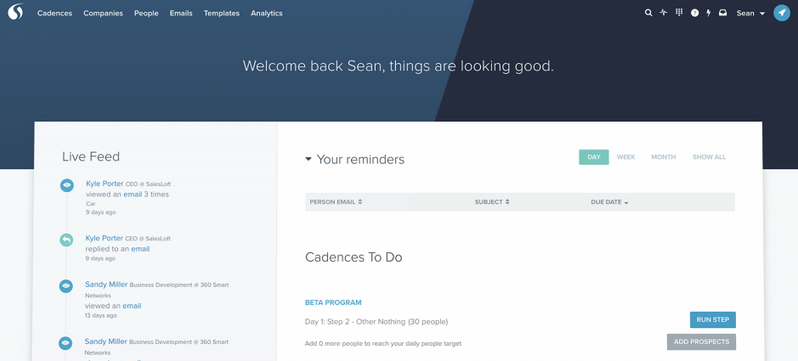The width and height of the screenshot is (798, 361).
Task: Open the Emails menu
Action: coord(181,13)
